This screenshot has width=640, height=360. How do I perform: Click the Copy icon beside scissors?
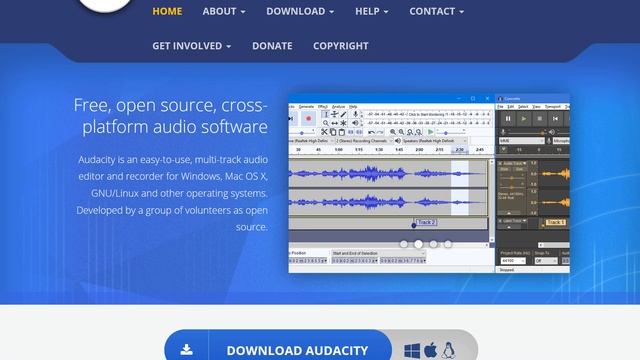coord(333,132)
